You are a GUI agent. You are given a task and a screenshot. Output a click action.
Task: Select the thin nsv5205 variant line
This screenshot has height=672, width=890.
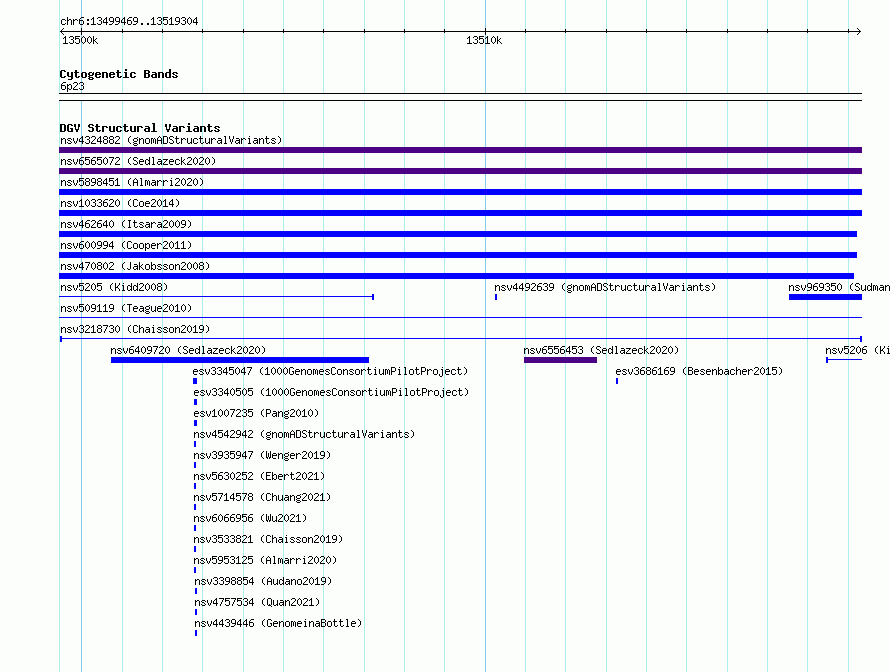(216, 297)
